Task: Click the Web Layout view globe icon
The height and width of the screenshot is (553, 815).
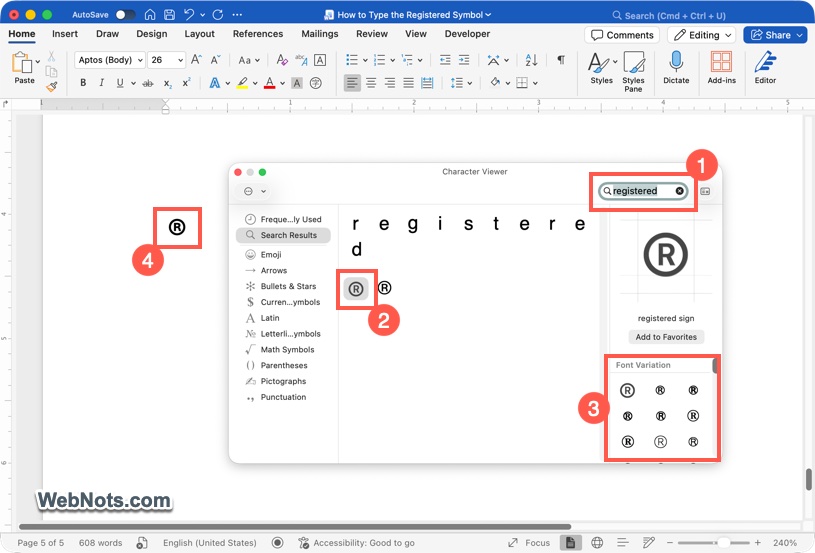Action: click(597, 543)
